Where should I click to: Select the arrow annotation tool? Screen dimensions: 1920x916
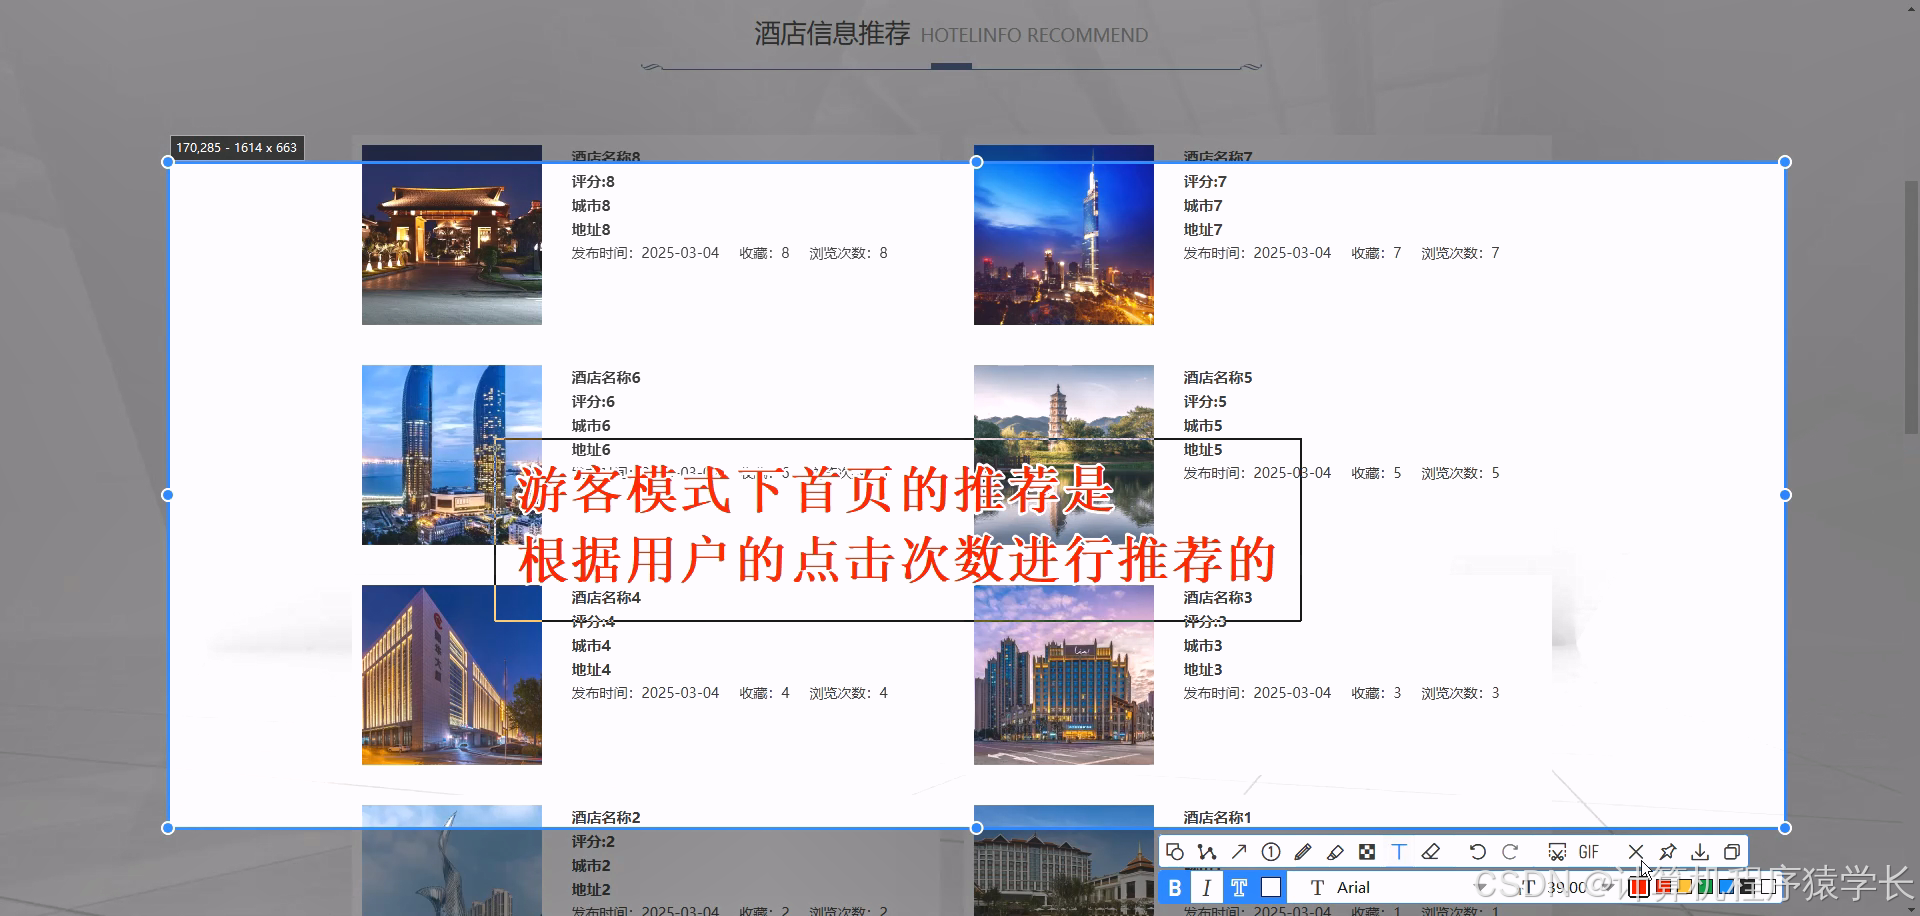click(1239, 852)
